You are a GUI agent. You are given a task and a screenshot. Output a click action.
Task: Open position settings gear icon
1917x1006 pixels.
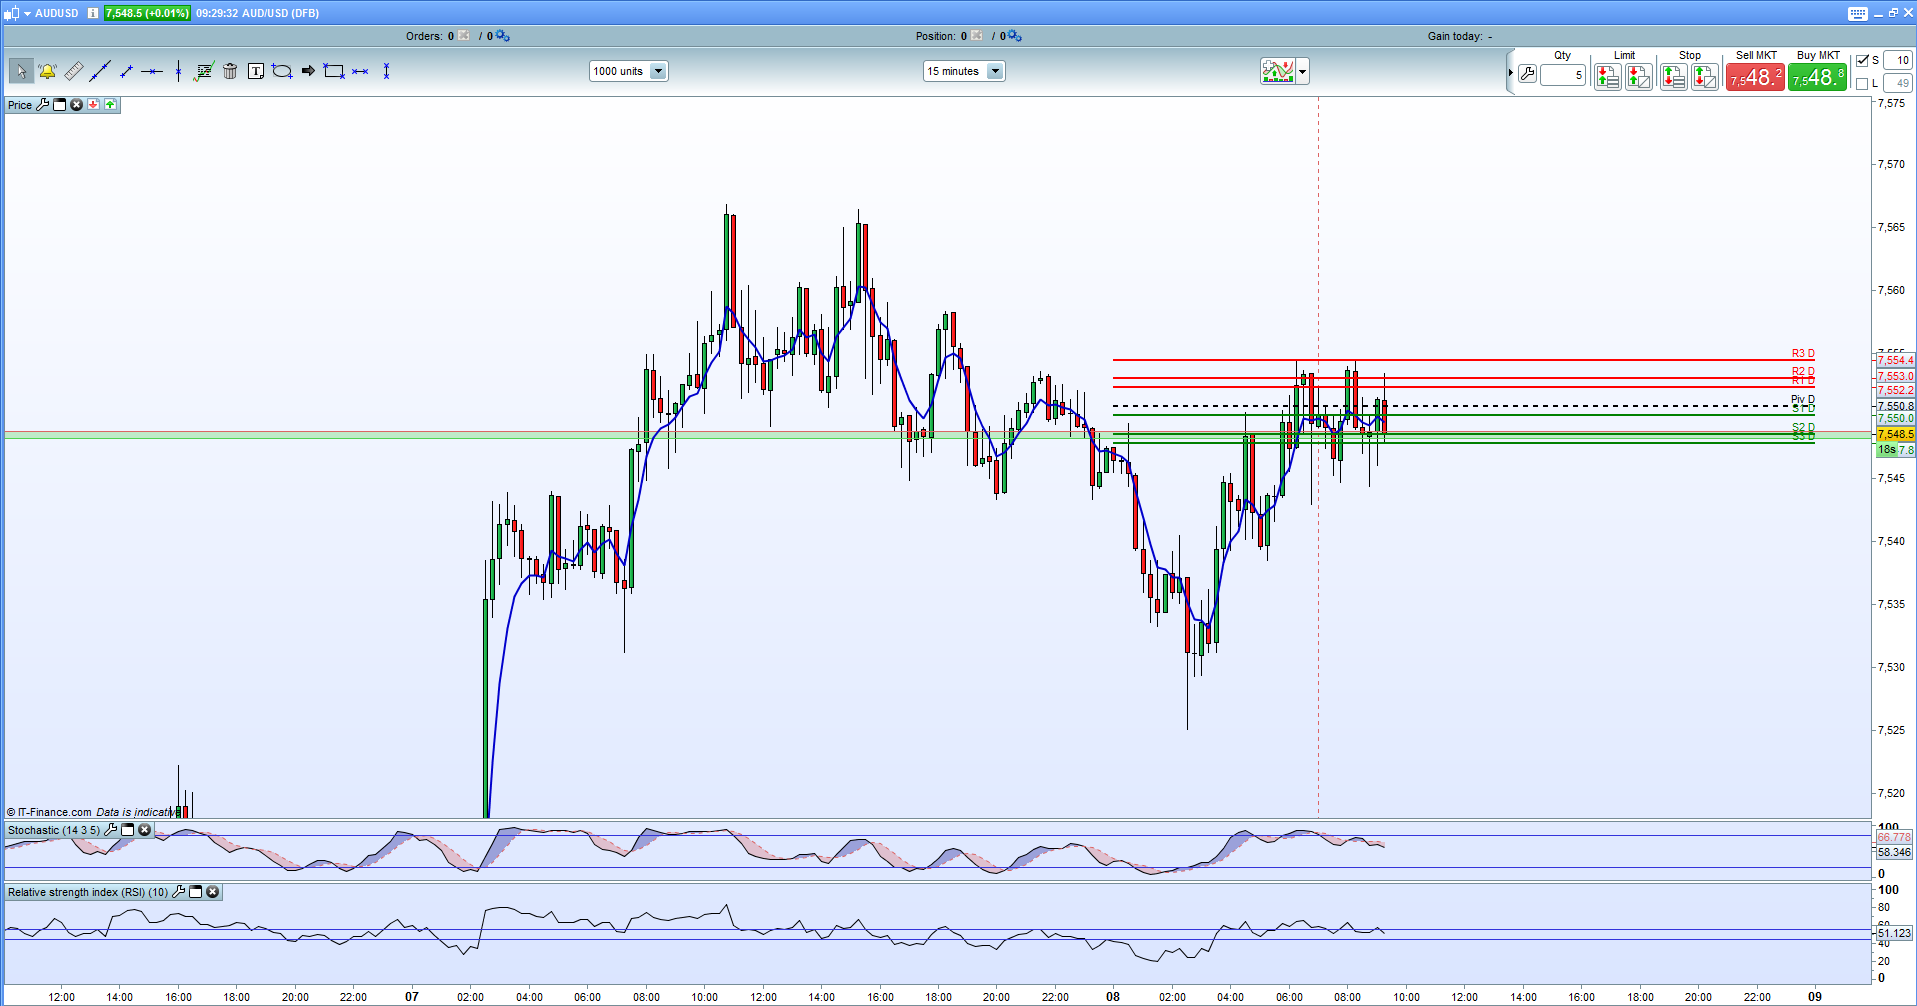(x=1015, y=36)
